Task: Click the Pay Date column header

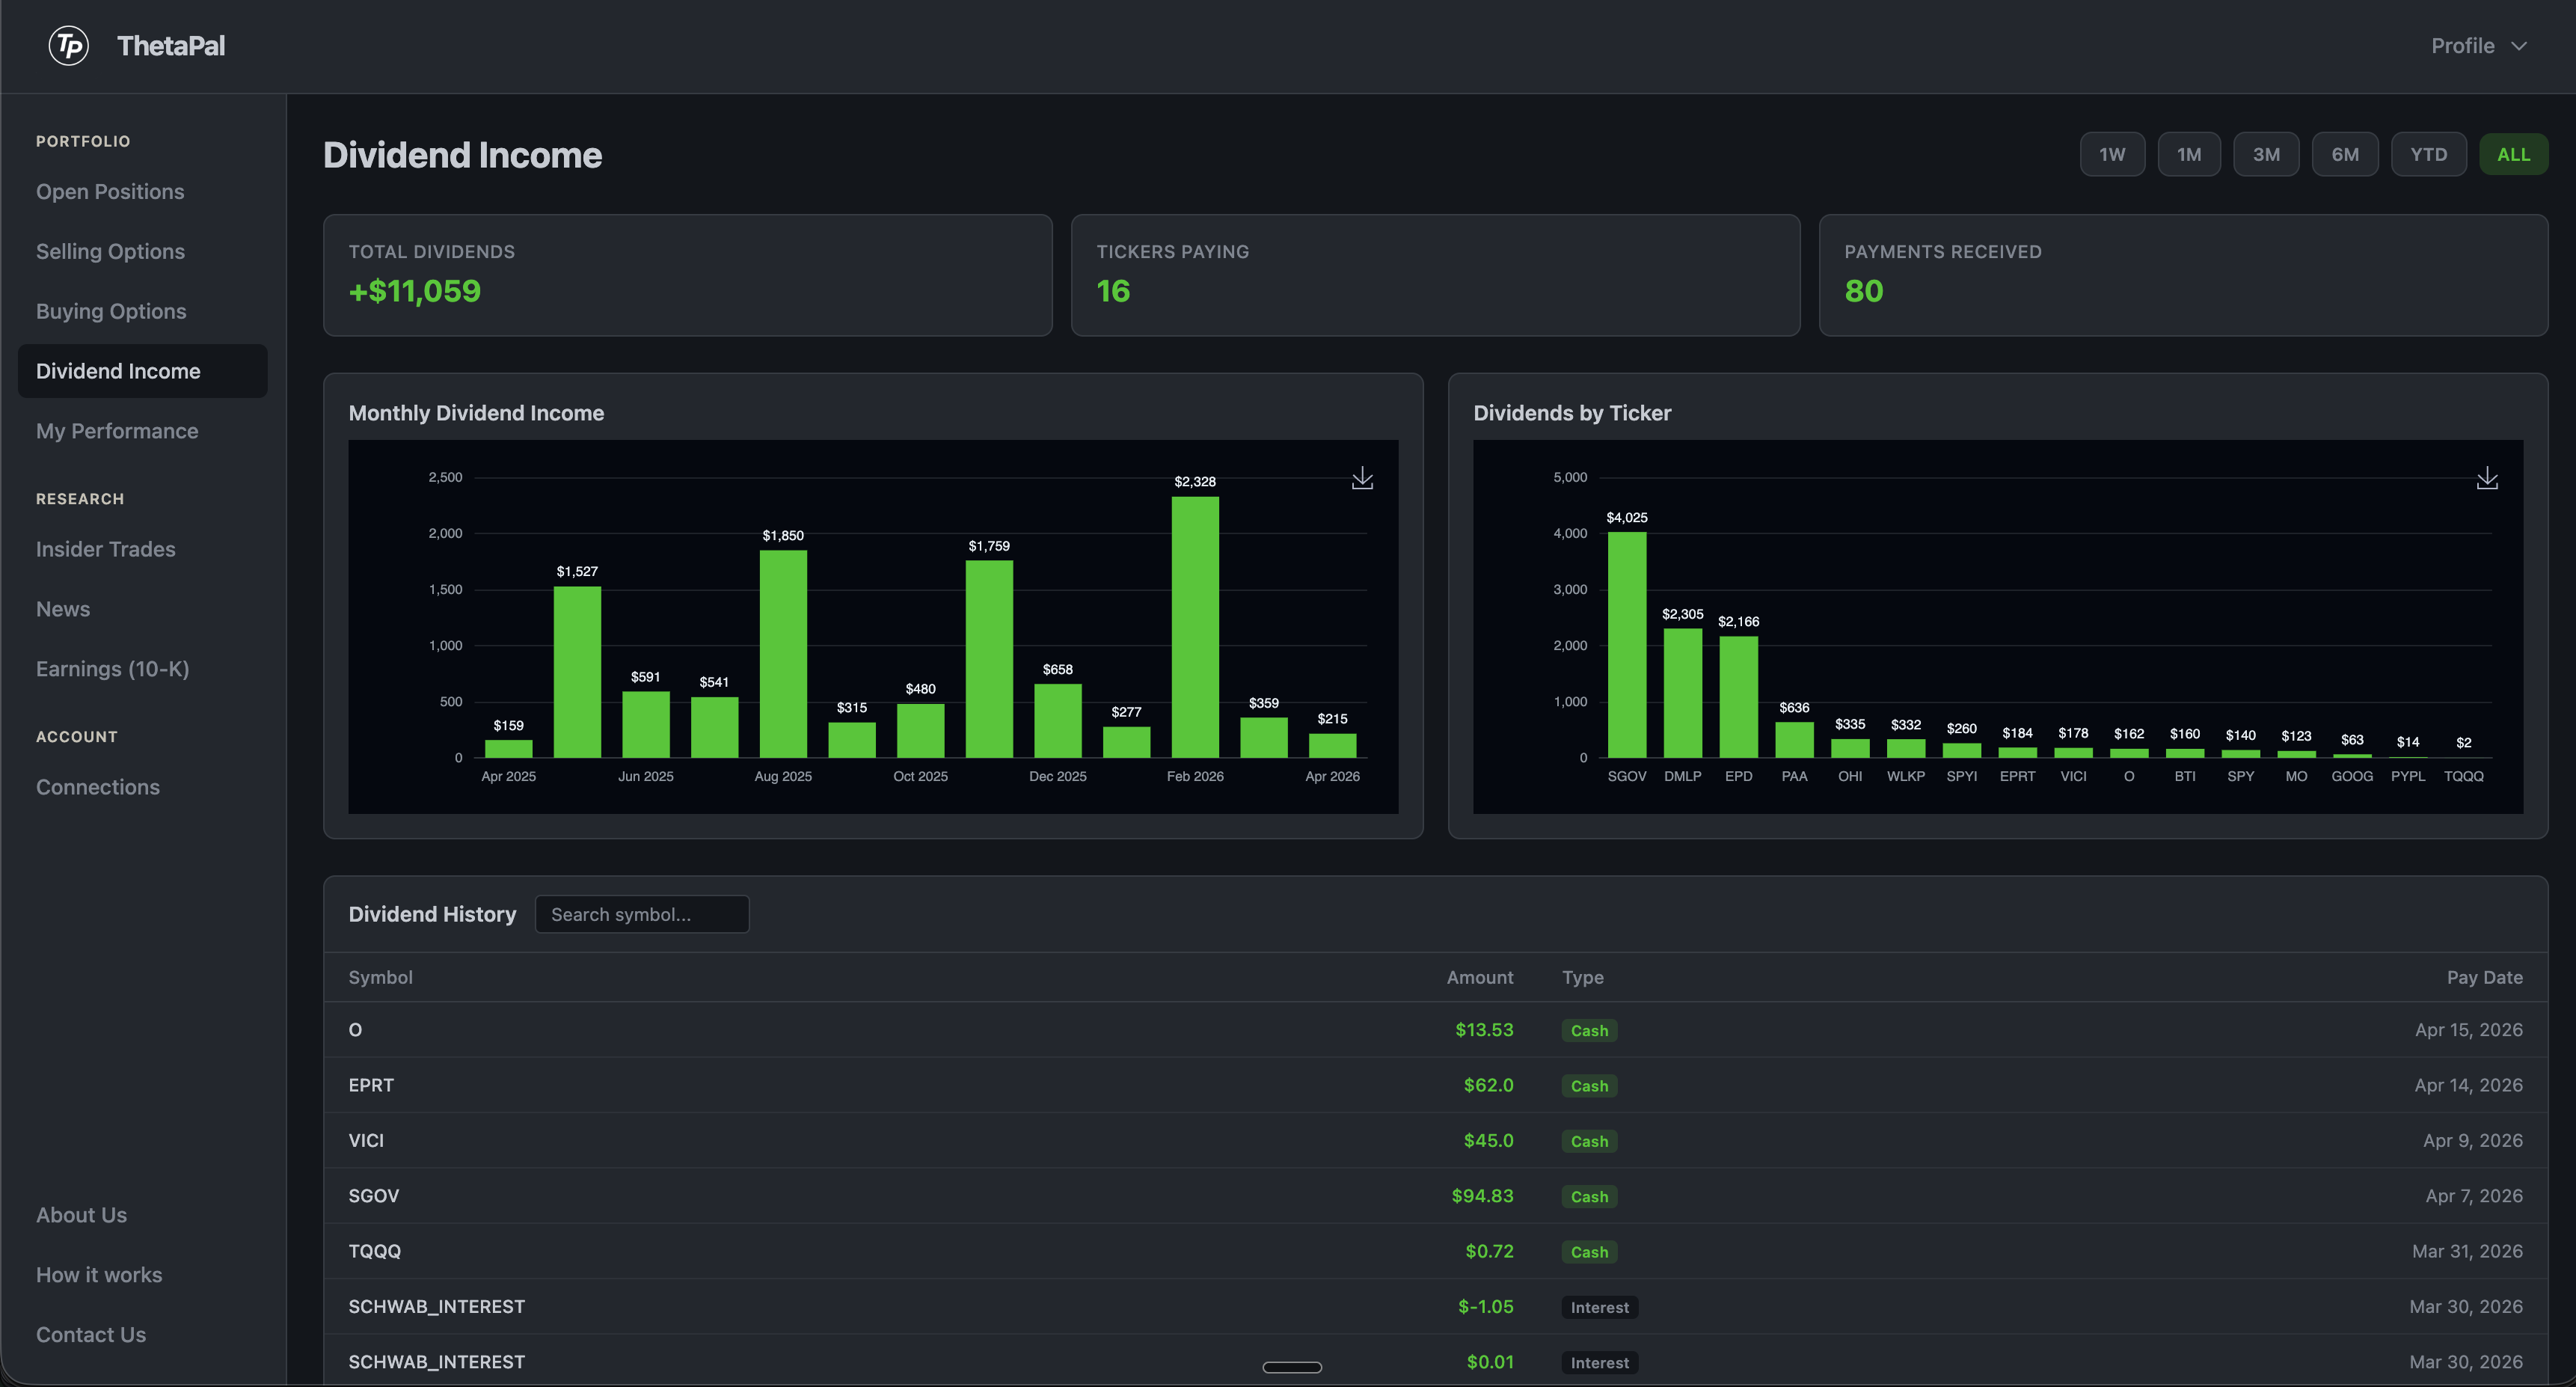Action: pyautogui.click(x=2485, y=977)
